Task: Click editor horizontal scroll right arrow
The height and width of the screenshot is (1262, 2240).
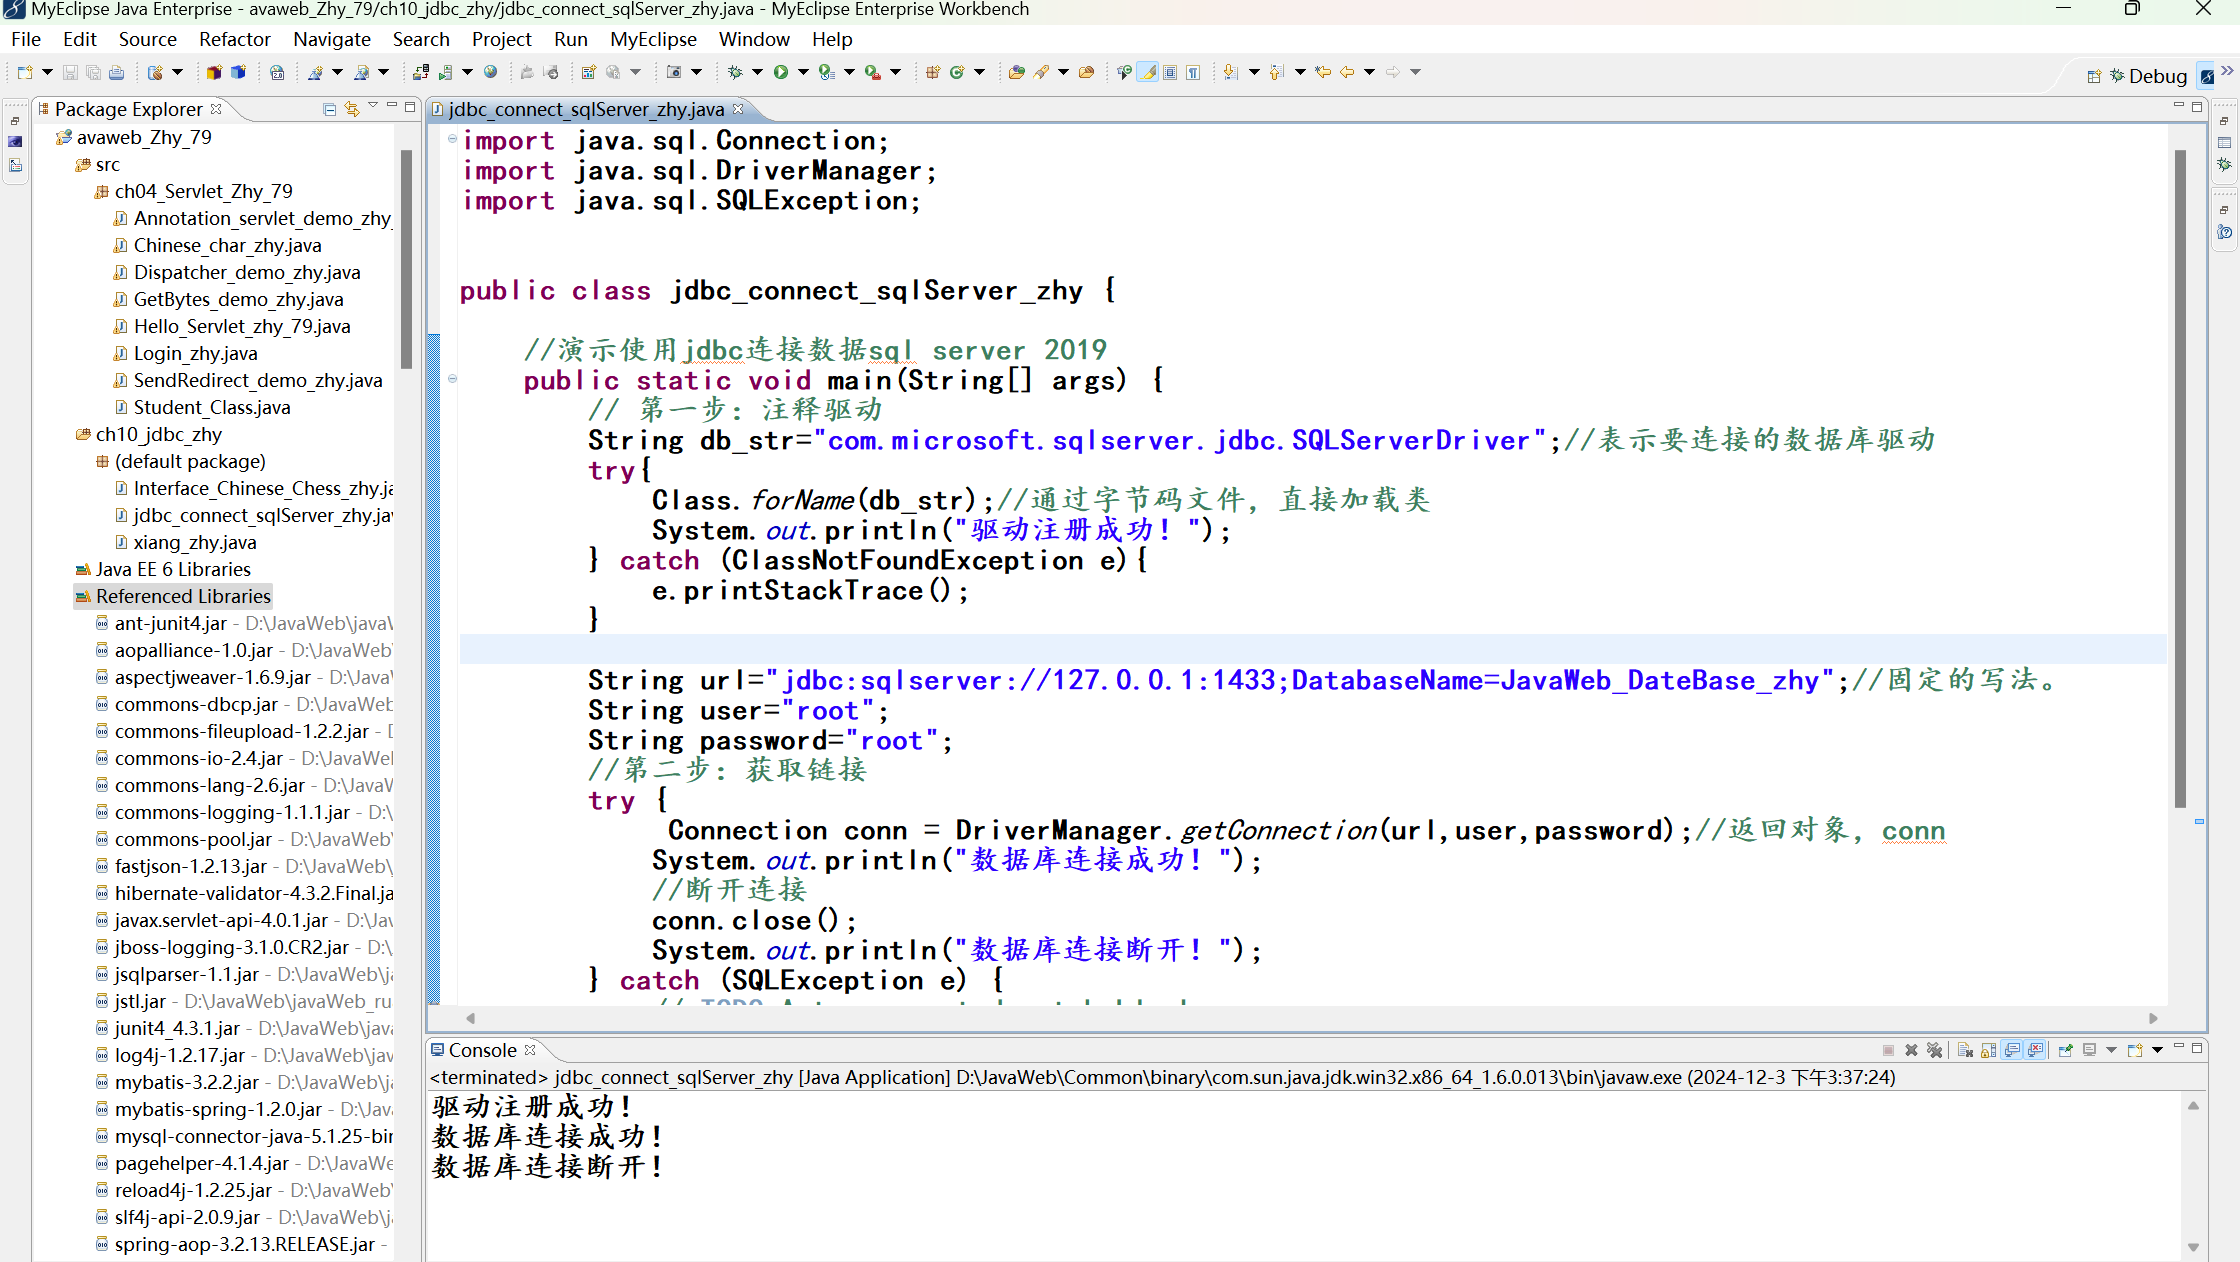Action: pos(2153,1018)
